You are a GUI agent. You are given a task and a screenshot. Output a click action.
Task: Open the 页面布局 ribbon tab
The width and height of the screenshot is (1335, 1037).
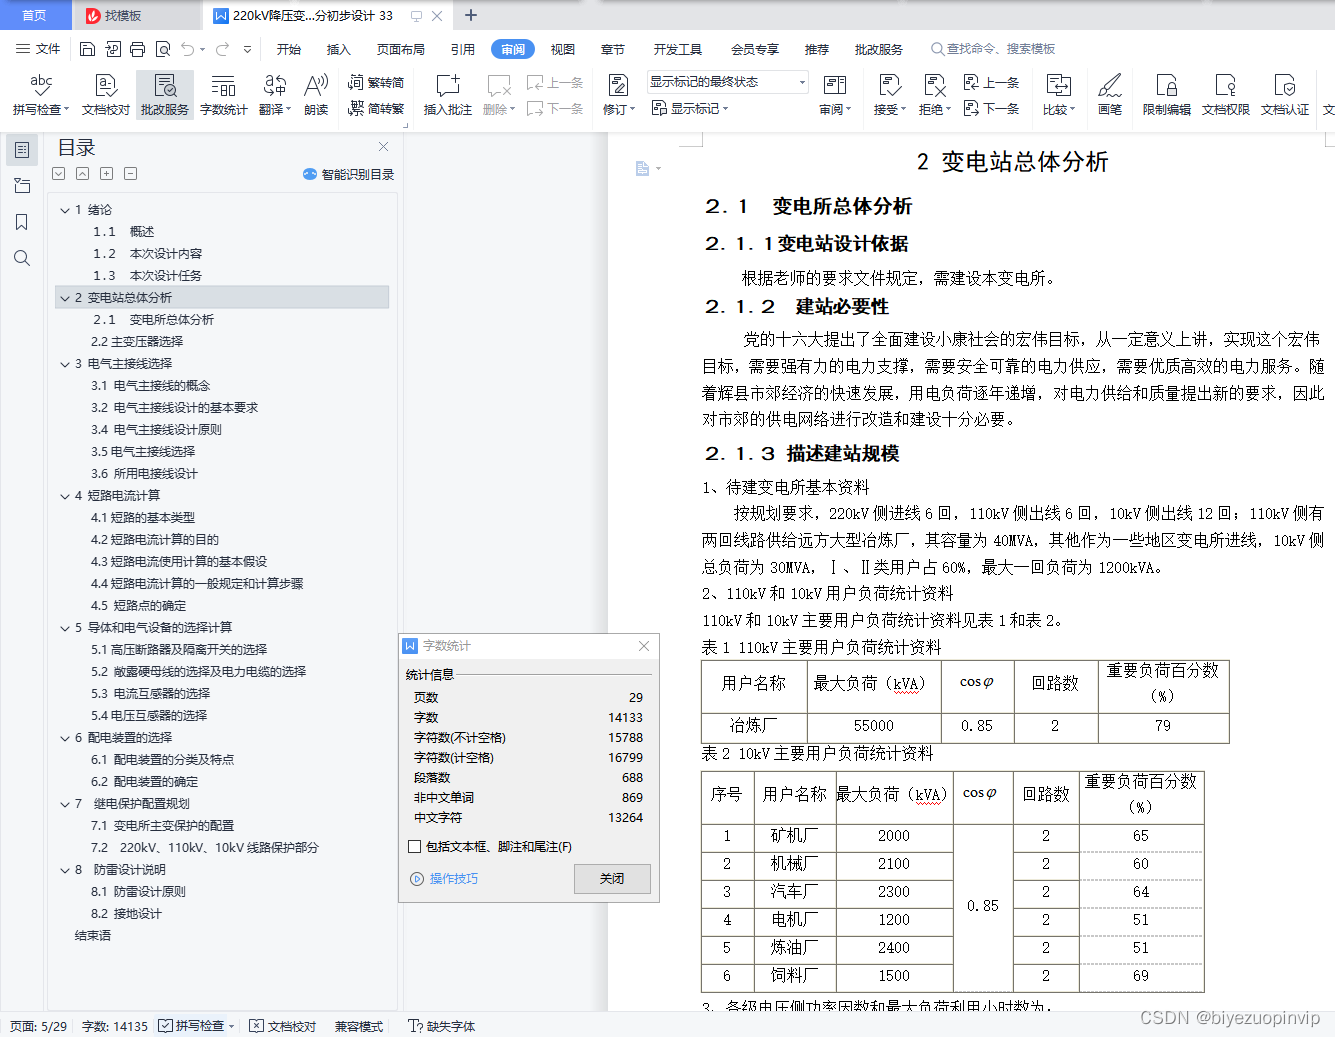click(x=401, y=49)
